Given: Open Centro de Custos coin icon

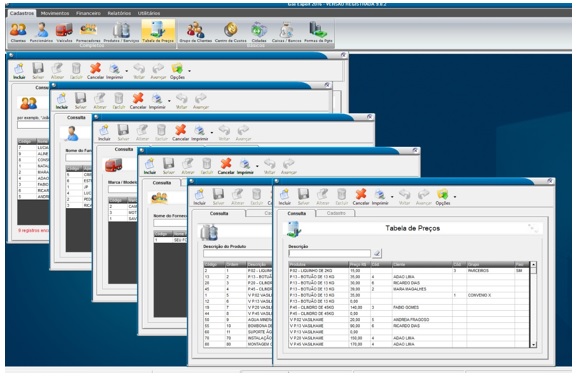Looking at the screenshot, I should click(x=231, y=32).
